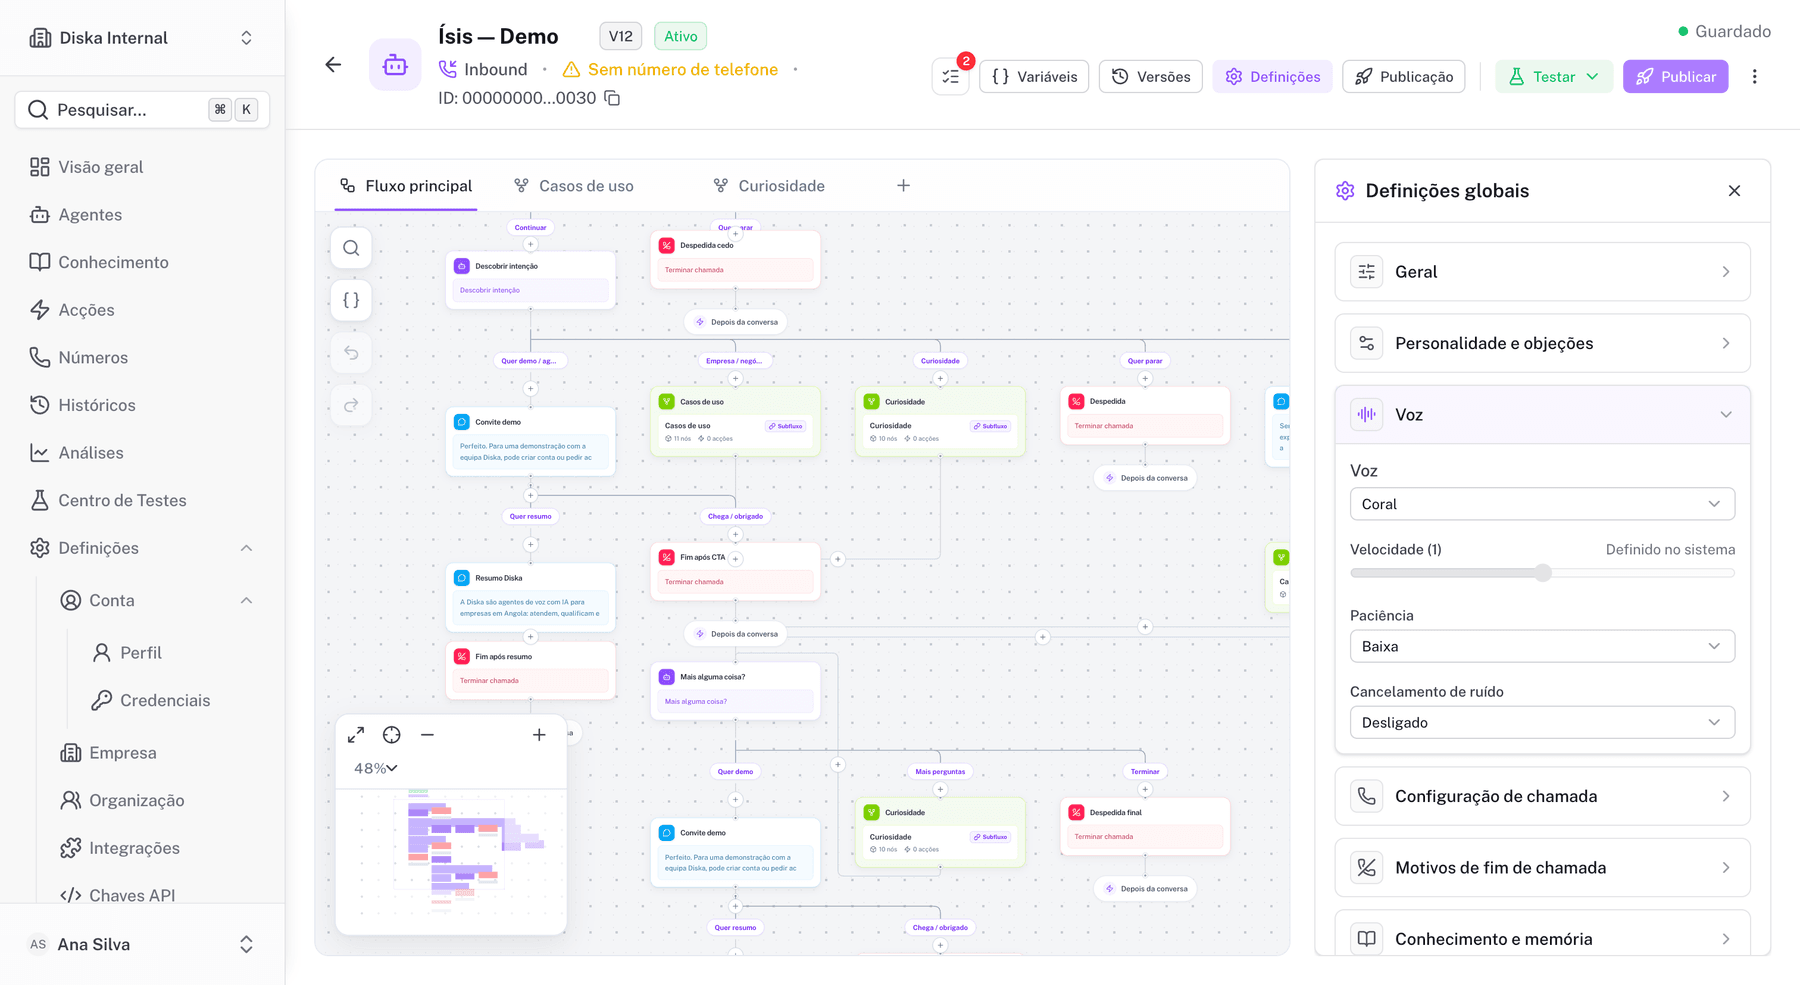The width and height of the screenshot is (1800, 985).
Task: Open Centro de Testes
Action: tap(142, 500)
